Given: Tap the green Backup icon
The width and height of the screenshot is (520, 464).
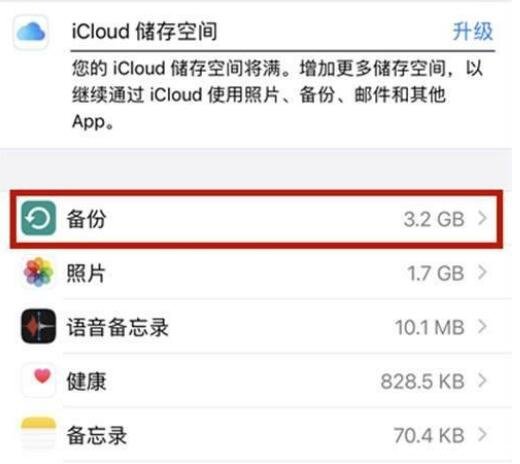Looking at the screenshot, I should click(38, 218).
